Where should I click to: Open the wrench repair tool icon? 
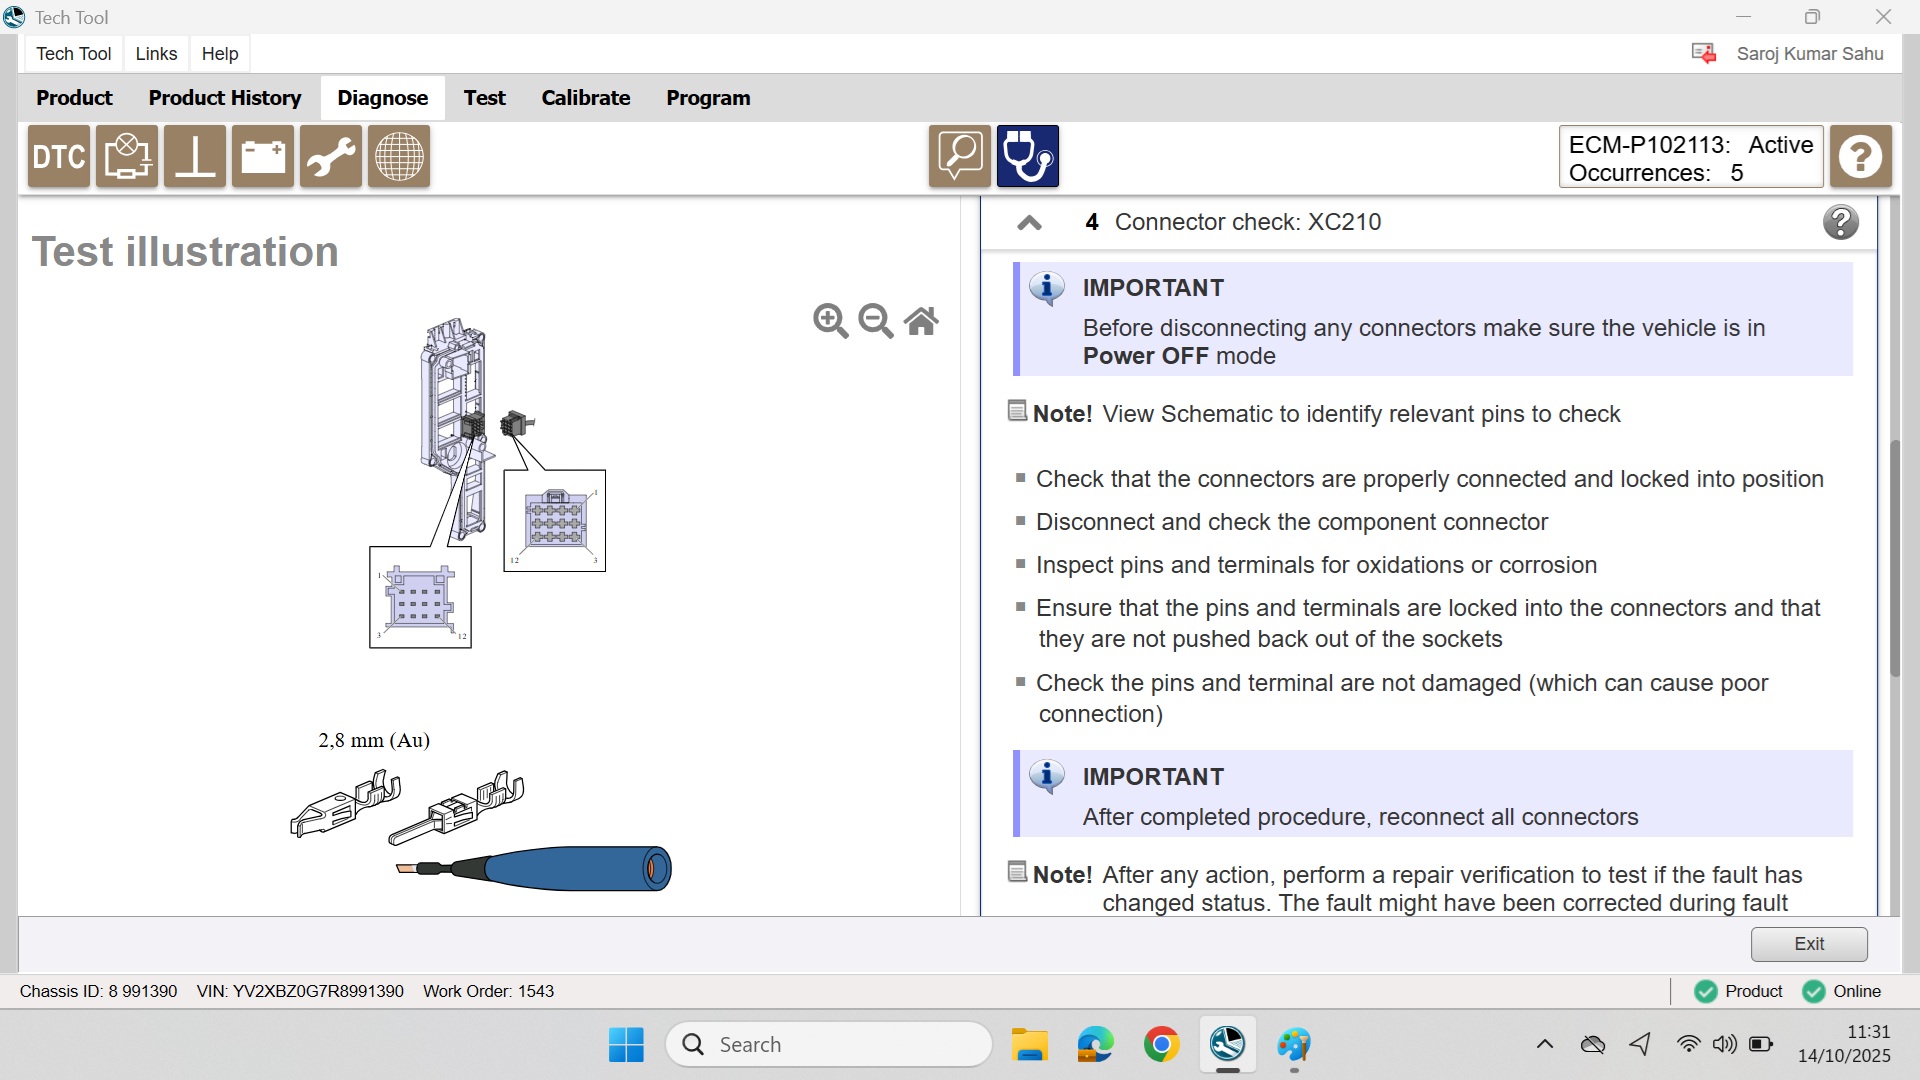pos(330,157)
